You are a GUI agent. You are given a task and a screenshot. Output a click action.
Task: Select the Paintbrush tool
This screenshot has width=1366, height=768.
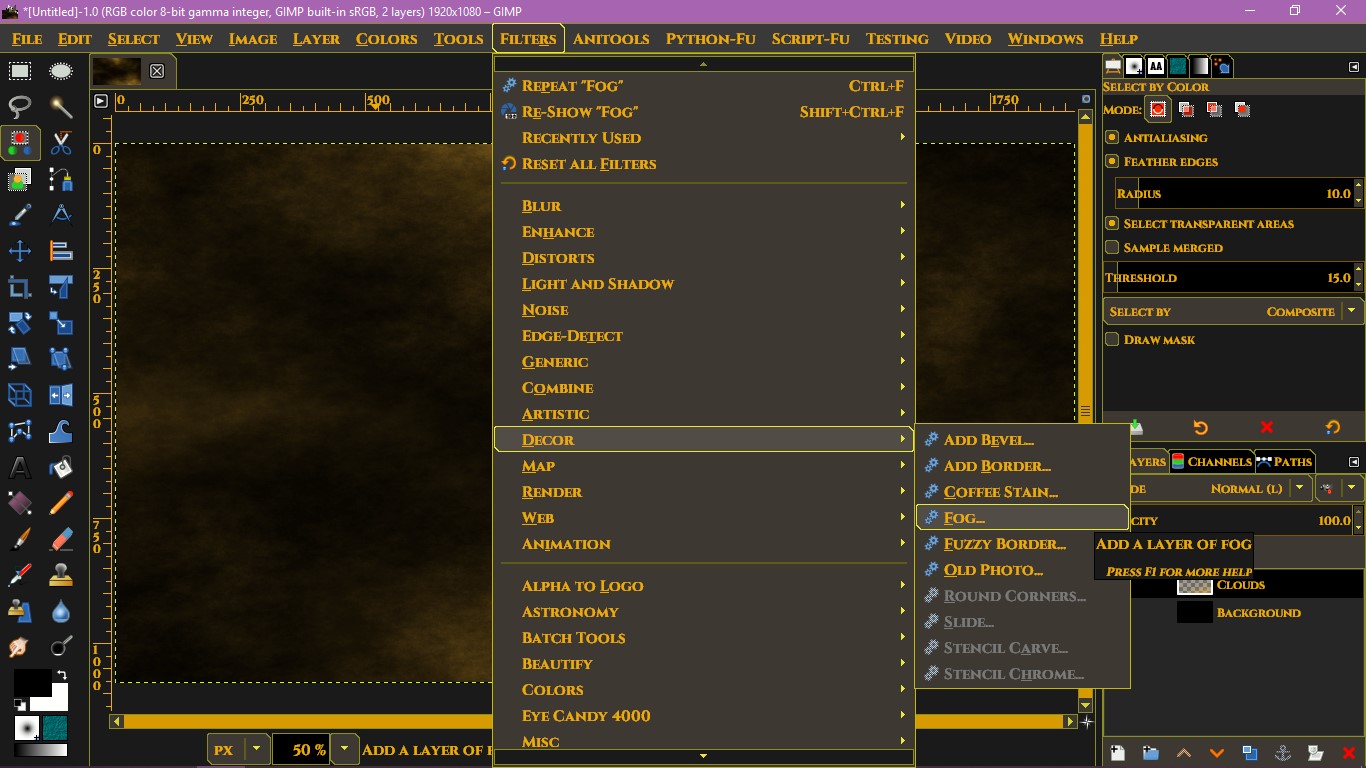point(20,539)
